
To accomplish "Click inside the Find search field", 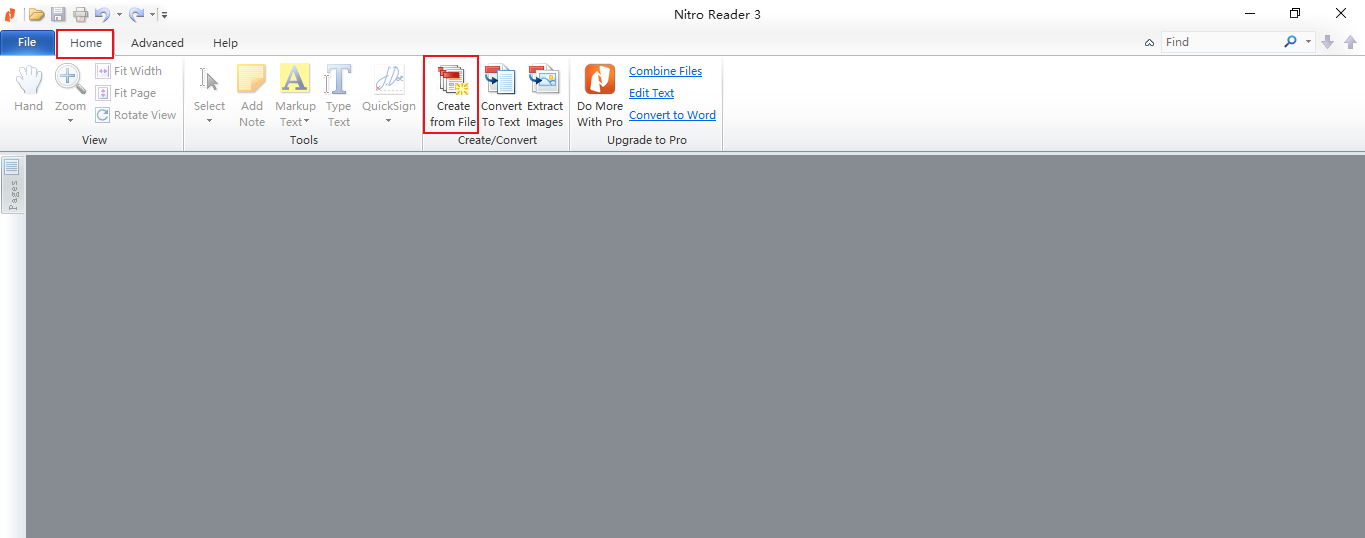I will pyautogui.click(x=1222, y=42).
